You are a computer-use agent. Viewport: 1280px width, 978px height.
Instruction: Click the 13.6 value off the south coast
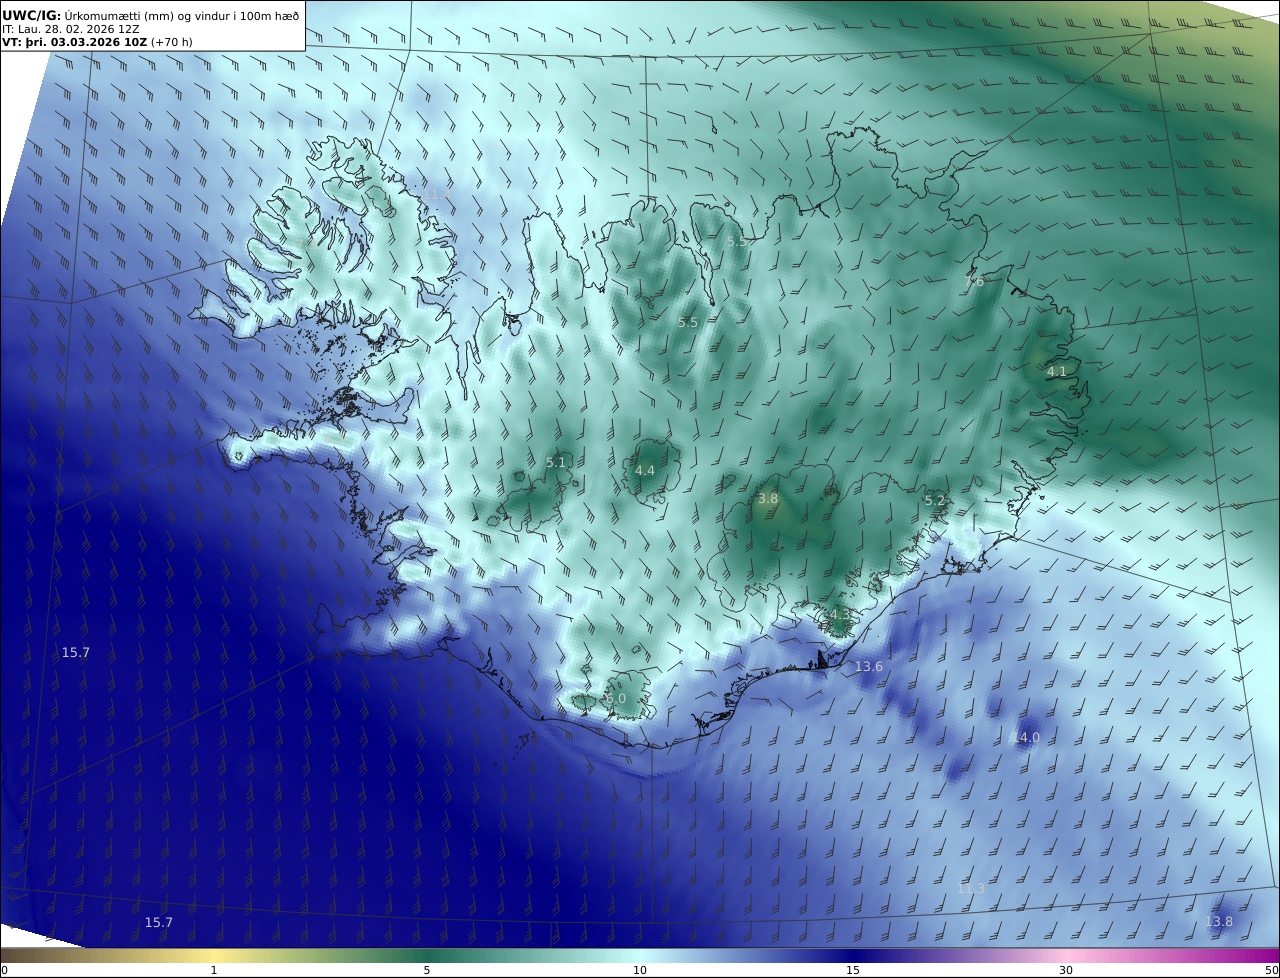coord(869,667)
